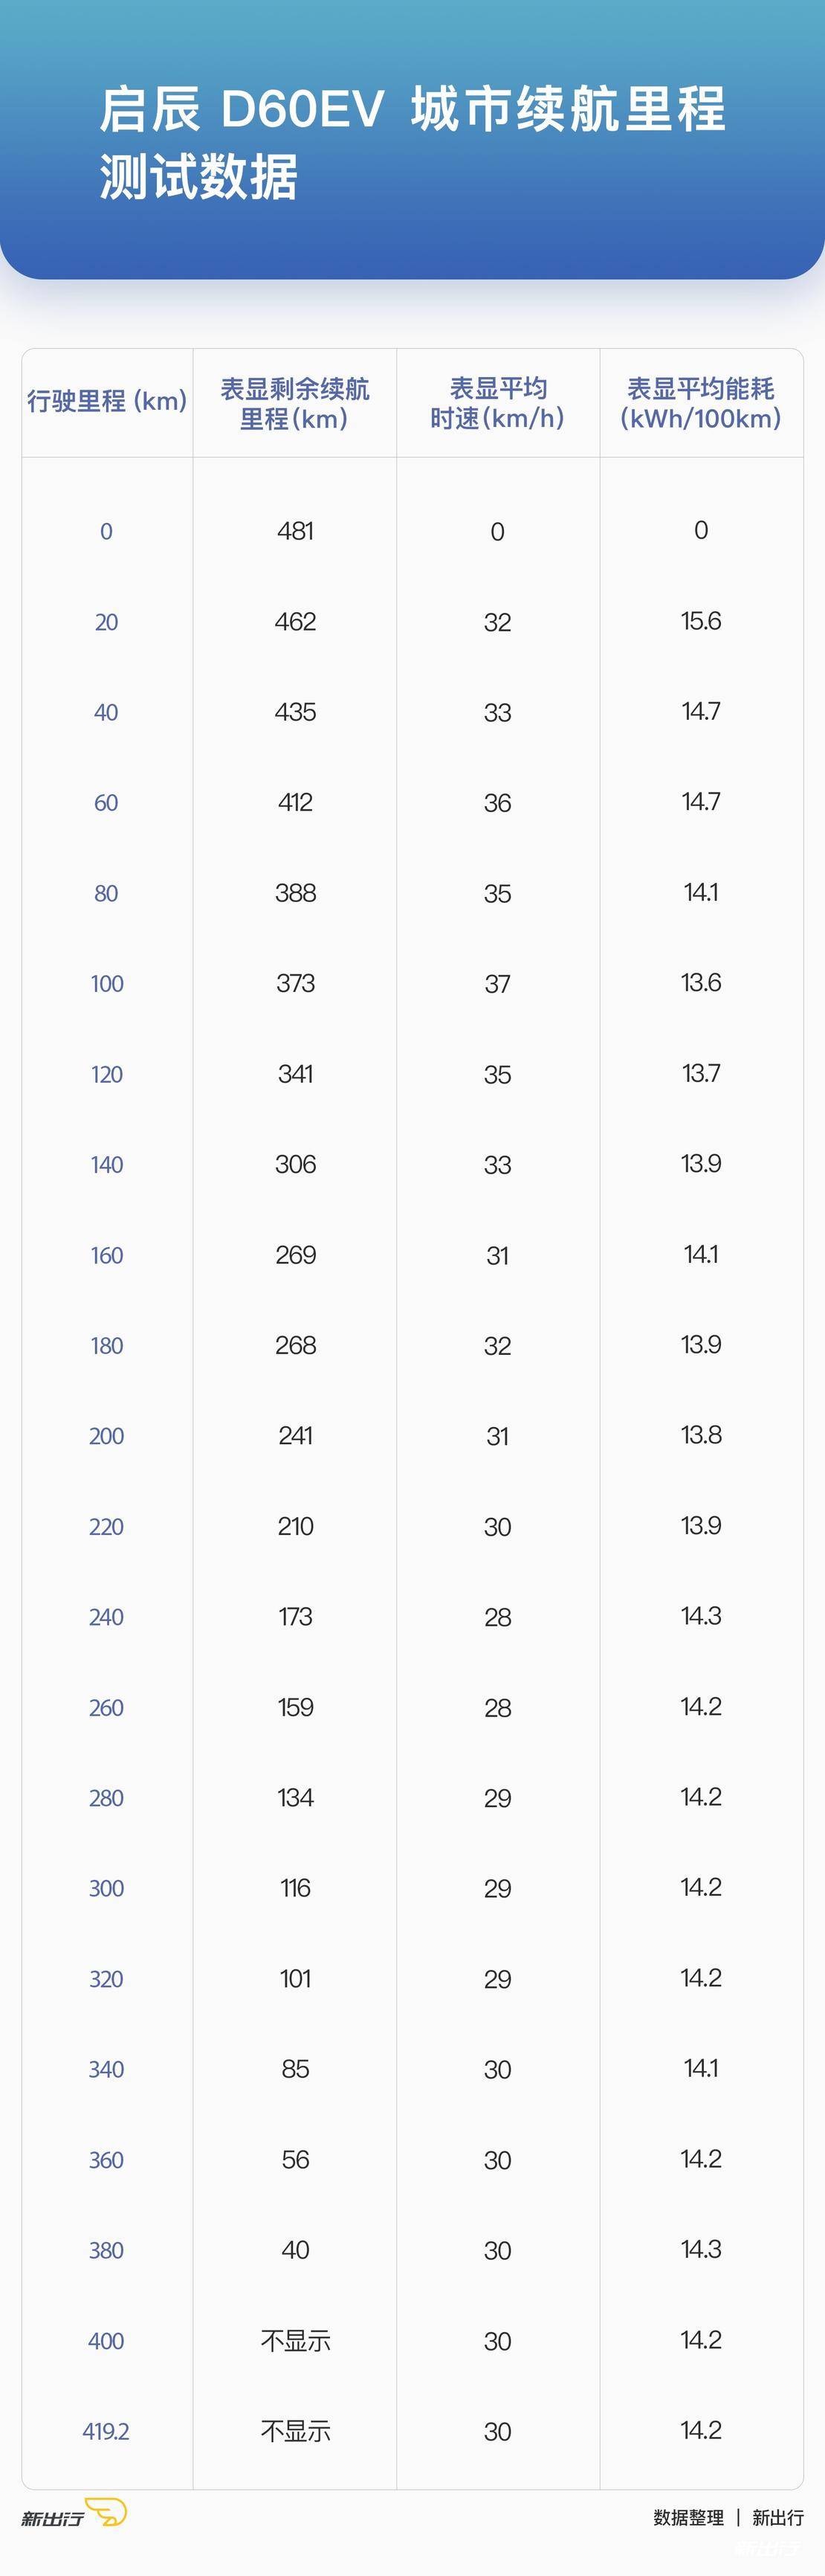Image resolution: width=825 pixels, height=2576 pixels.
Task: Click the 481 remaining range value
Action: click(295, 531)
